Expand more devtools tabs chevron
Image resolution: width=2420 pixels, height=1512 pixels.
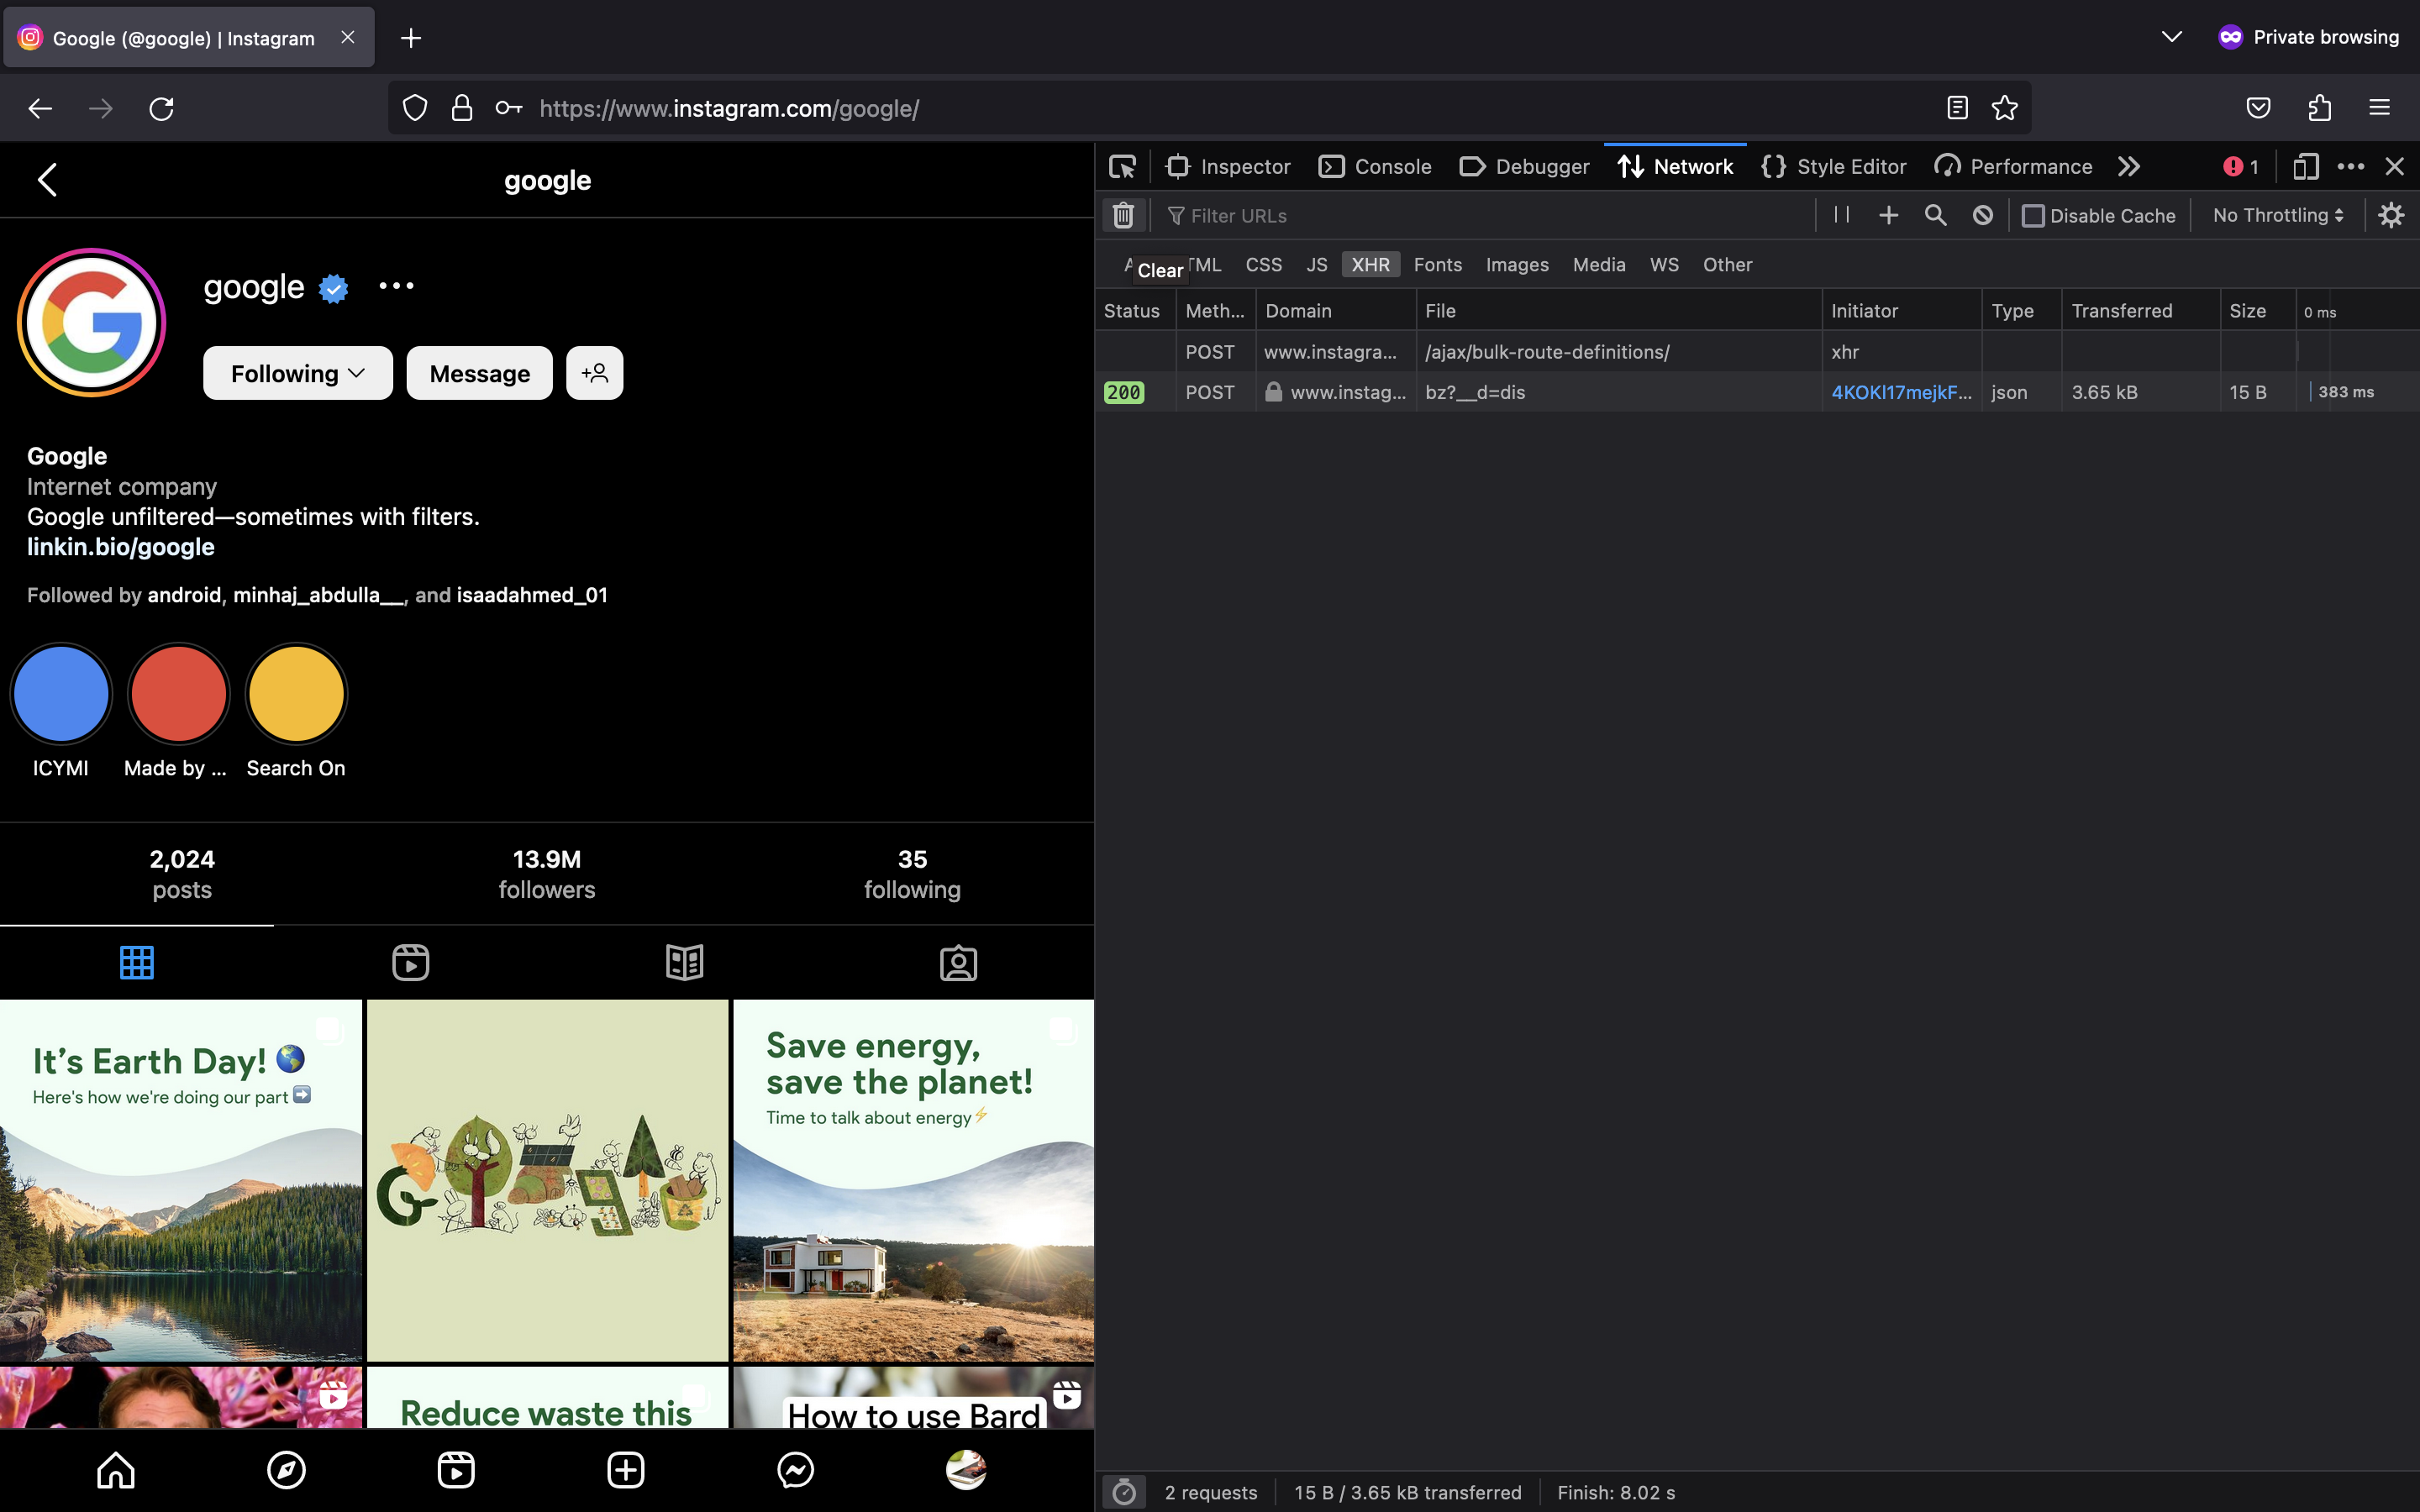(2128, 167)
